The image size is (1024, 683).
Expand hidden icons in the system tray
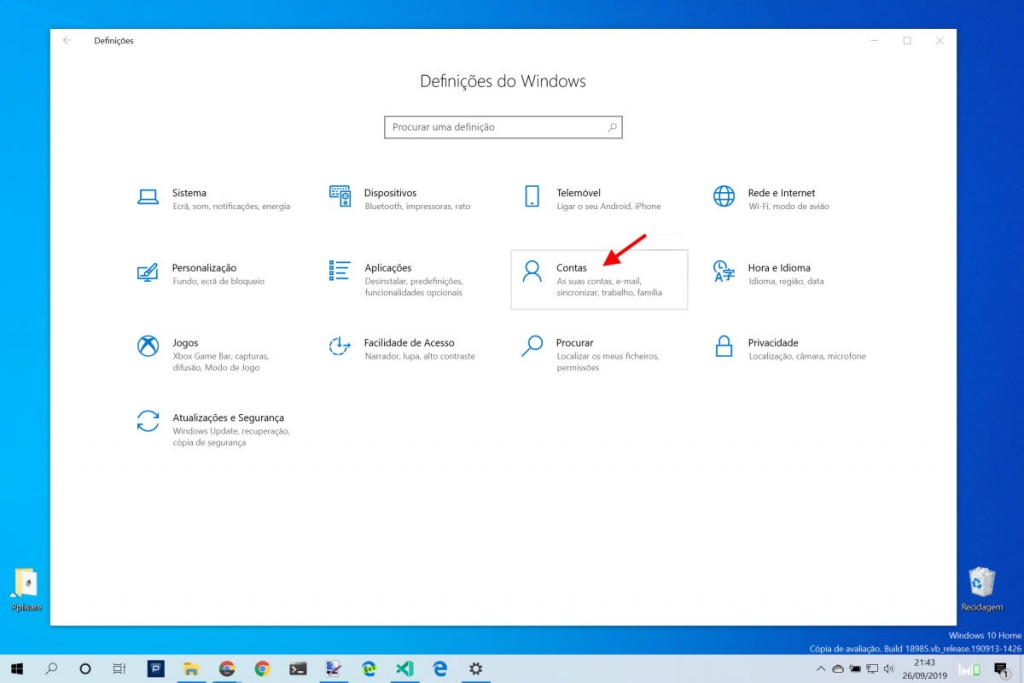click(820, 668)
